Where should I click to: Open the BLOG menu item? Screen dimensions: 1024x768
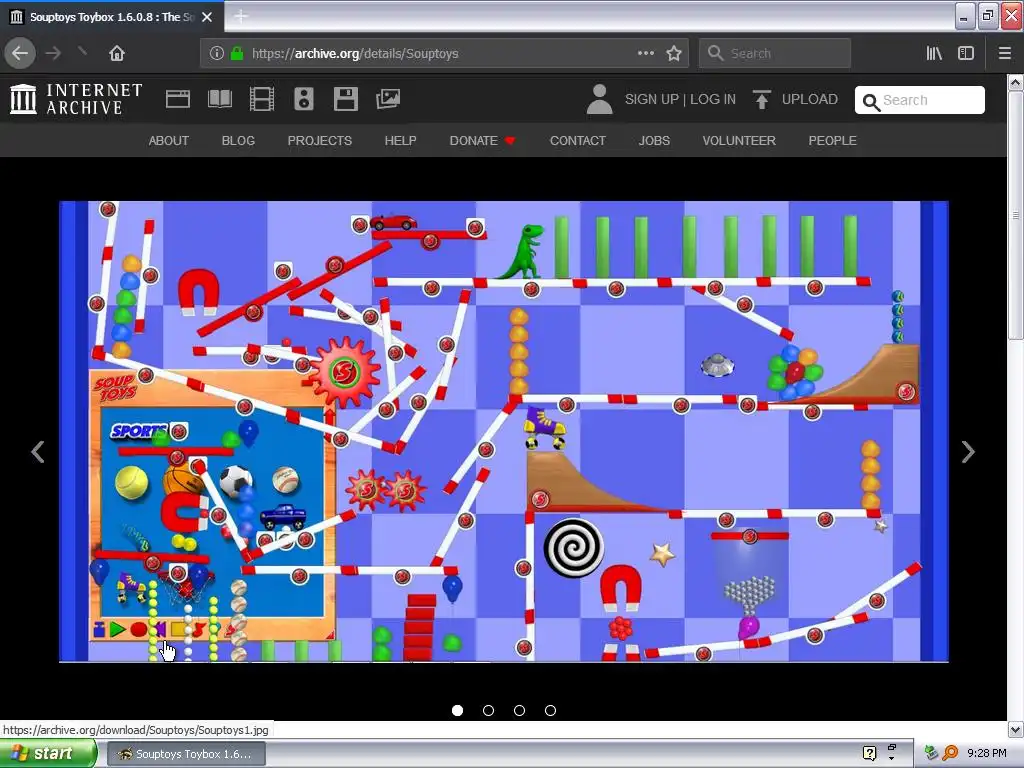tap(238, 140)
